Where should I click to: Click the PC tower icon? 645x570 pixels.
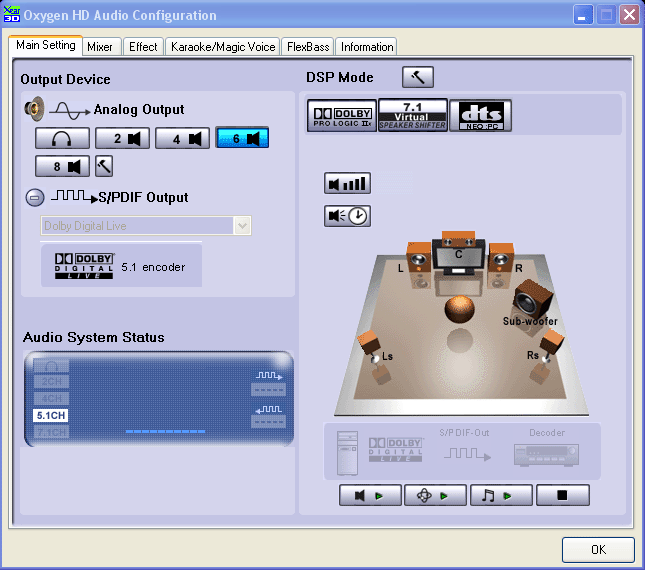pos(347,453)
